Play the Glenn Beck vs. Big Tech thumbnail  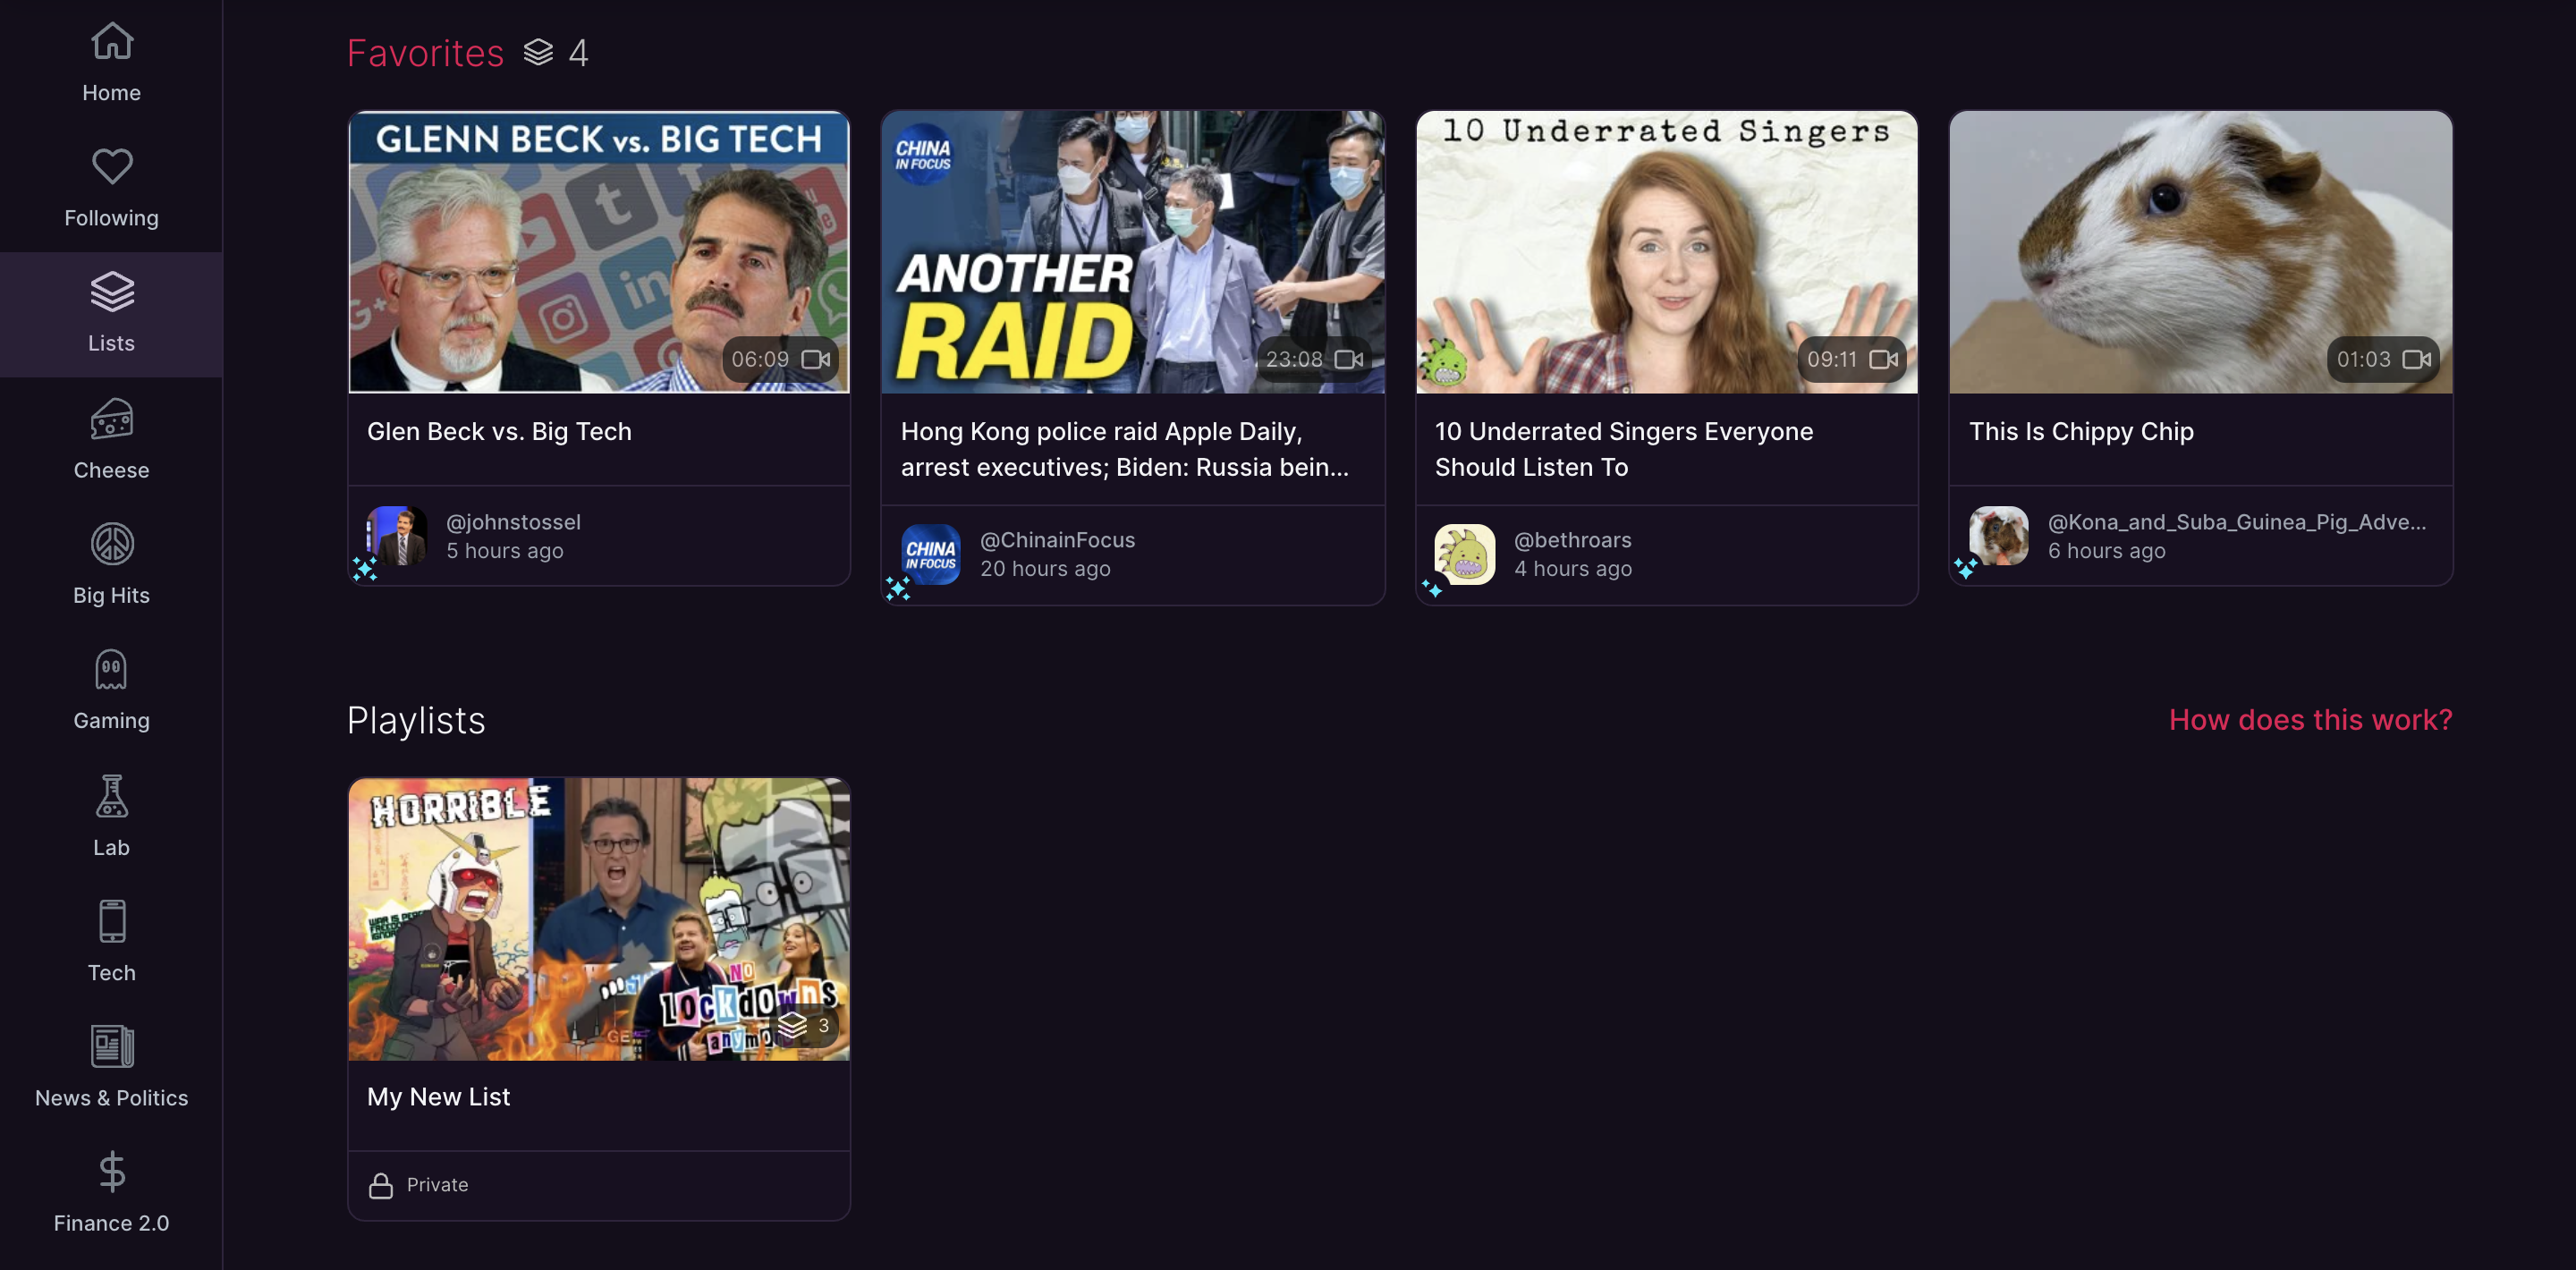[x=599, y=252]
